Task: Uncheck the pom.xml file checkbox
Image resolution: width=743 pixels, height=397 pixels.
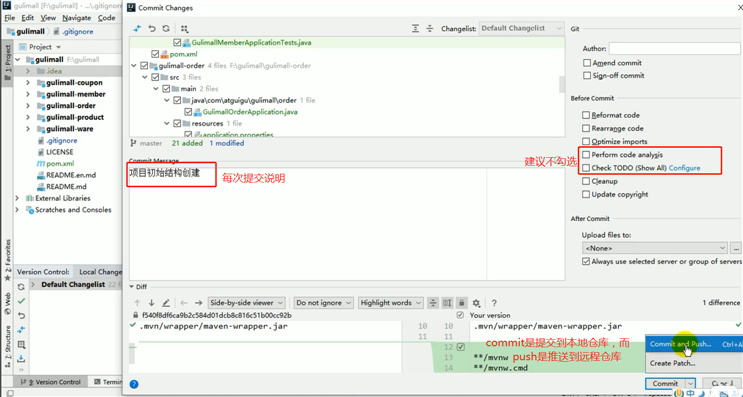Action: 155,54
